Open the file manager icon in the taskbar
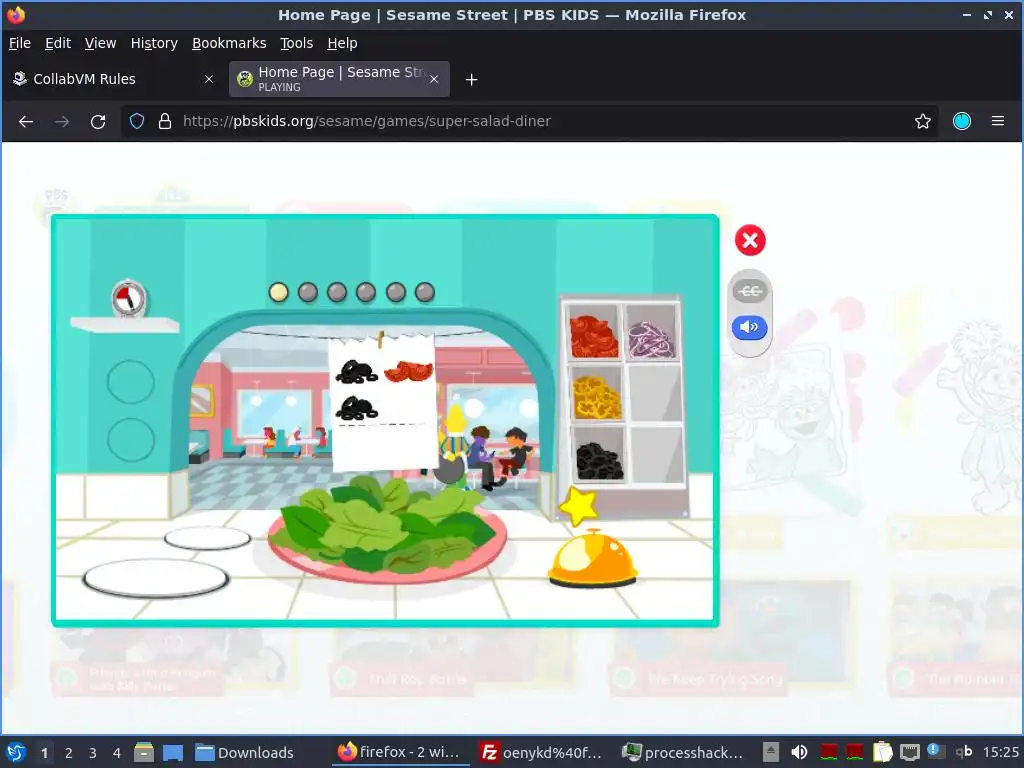 (x=144, y=752)
